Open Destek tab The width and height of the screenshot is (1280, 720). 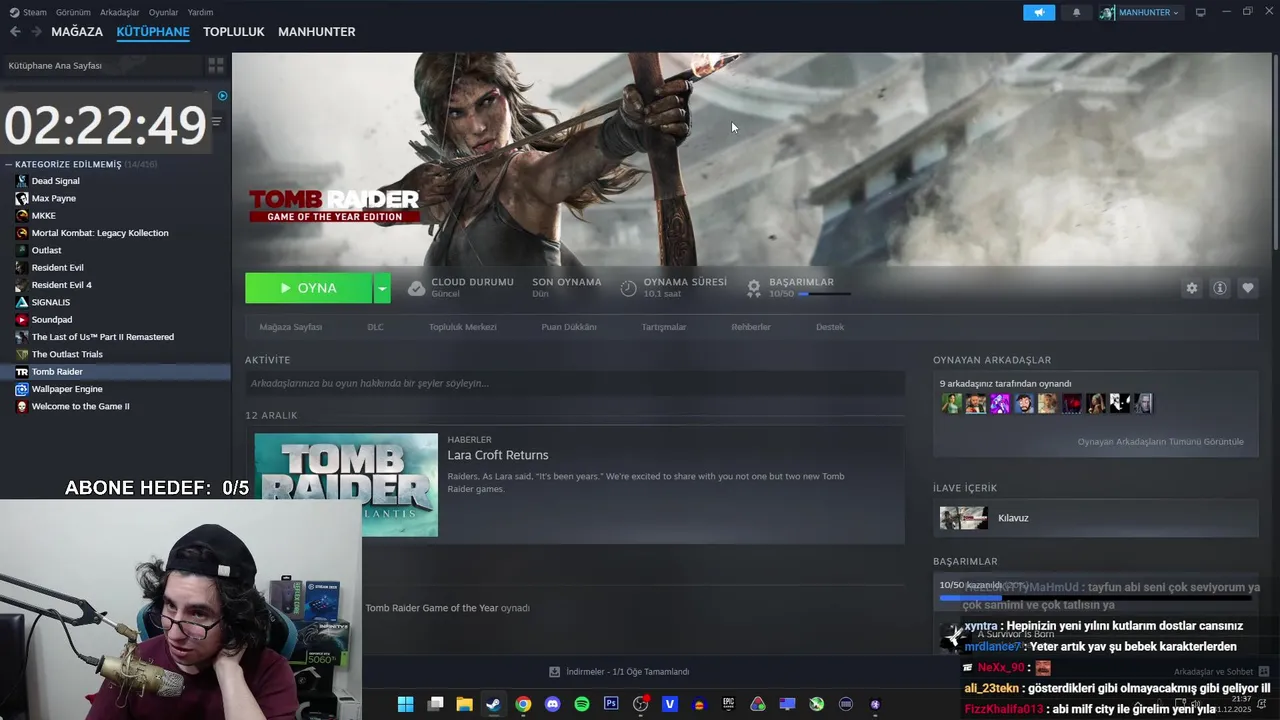pyautogui.click(x=830, y=327)
